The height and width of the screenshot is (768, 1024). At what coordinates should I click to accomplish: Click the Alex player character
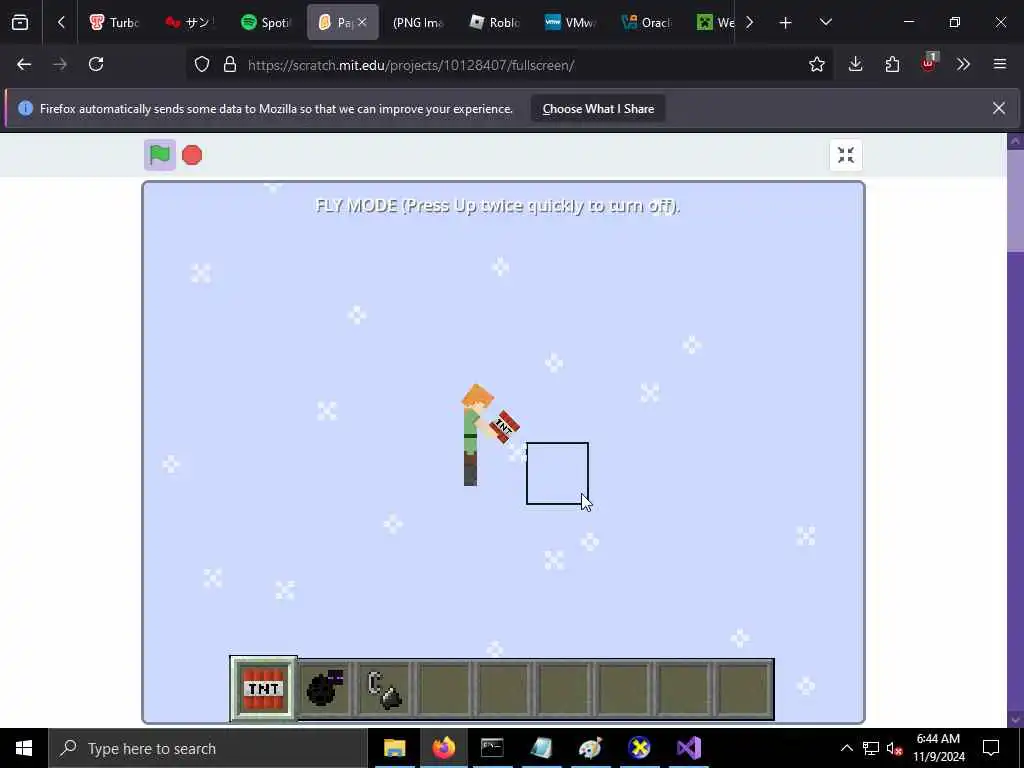pos(477,435)
